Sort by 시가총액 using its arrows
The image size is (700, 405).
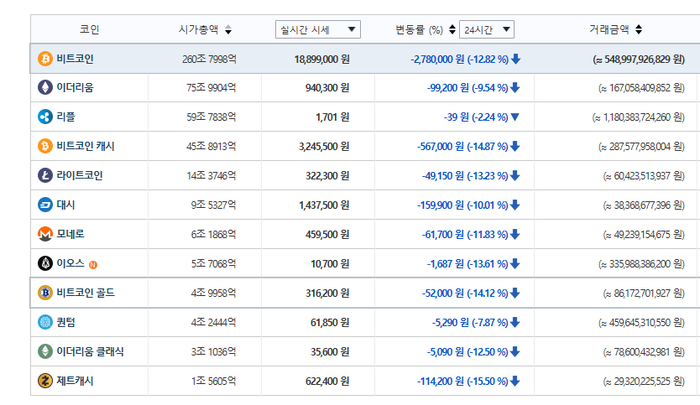(x=228, y=30)
